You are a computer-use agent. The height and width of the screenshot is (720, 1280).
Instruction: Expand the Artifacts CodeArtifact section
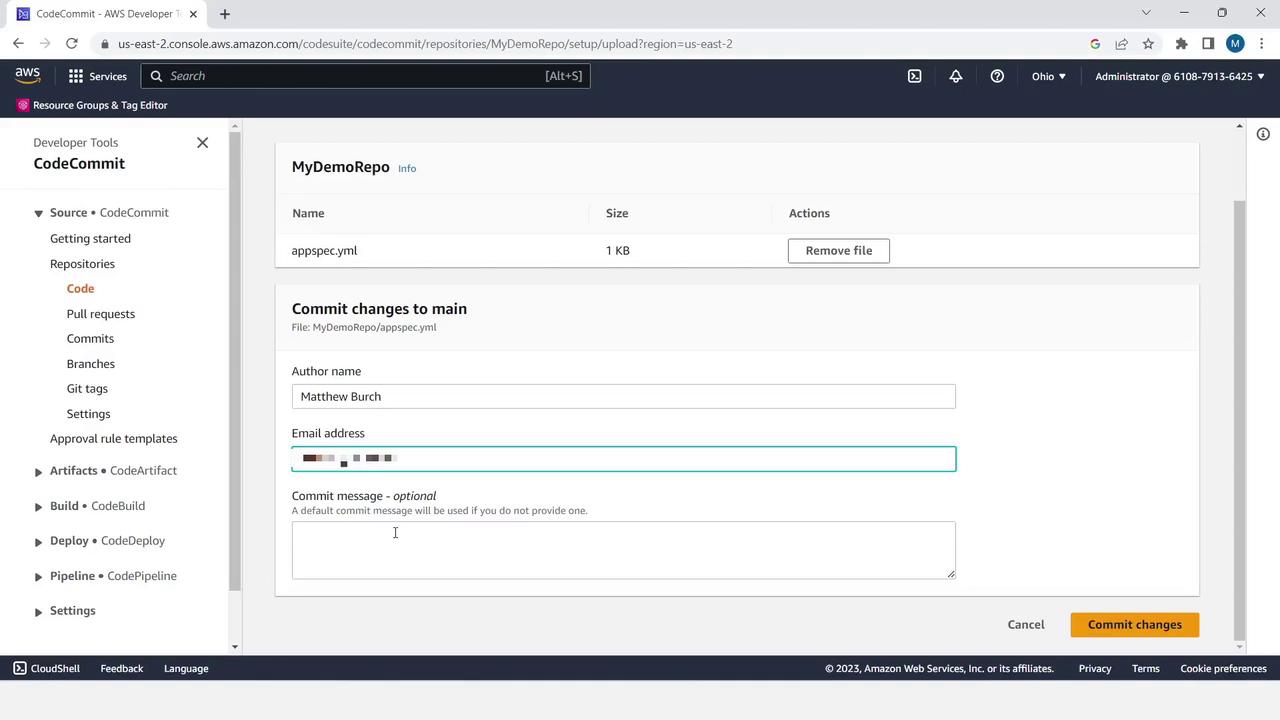38,471
